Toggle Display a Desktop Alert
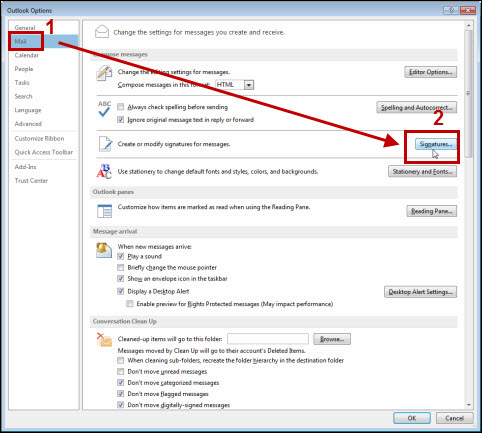The image size is (482, 433). [x=121, y=291]
